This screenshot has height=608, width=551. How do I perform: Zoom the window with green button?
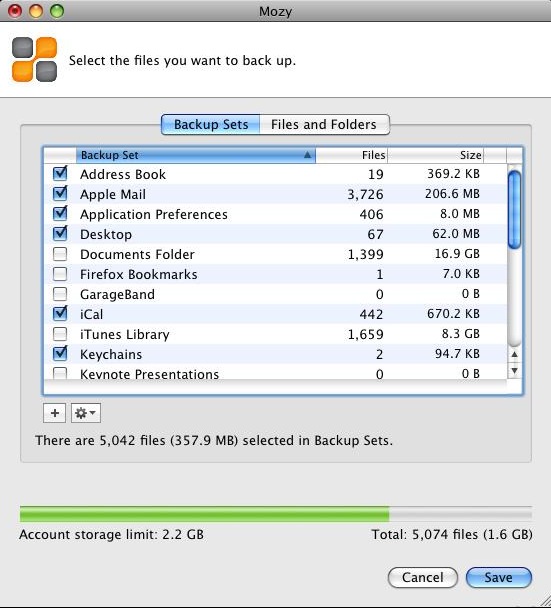[x=57, y=11]
